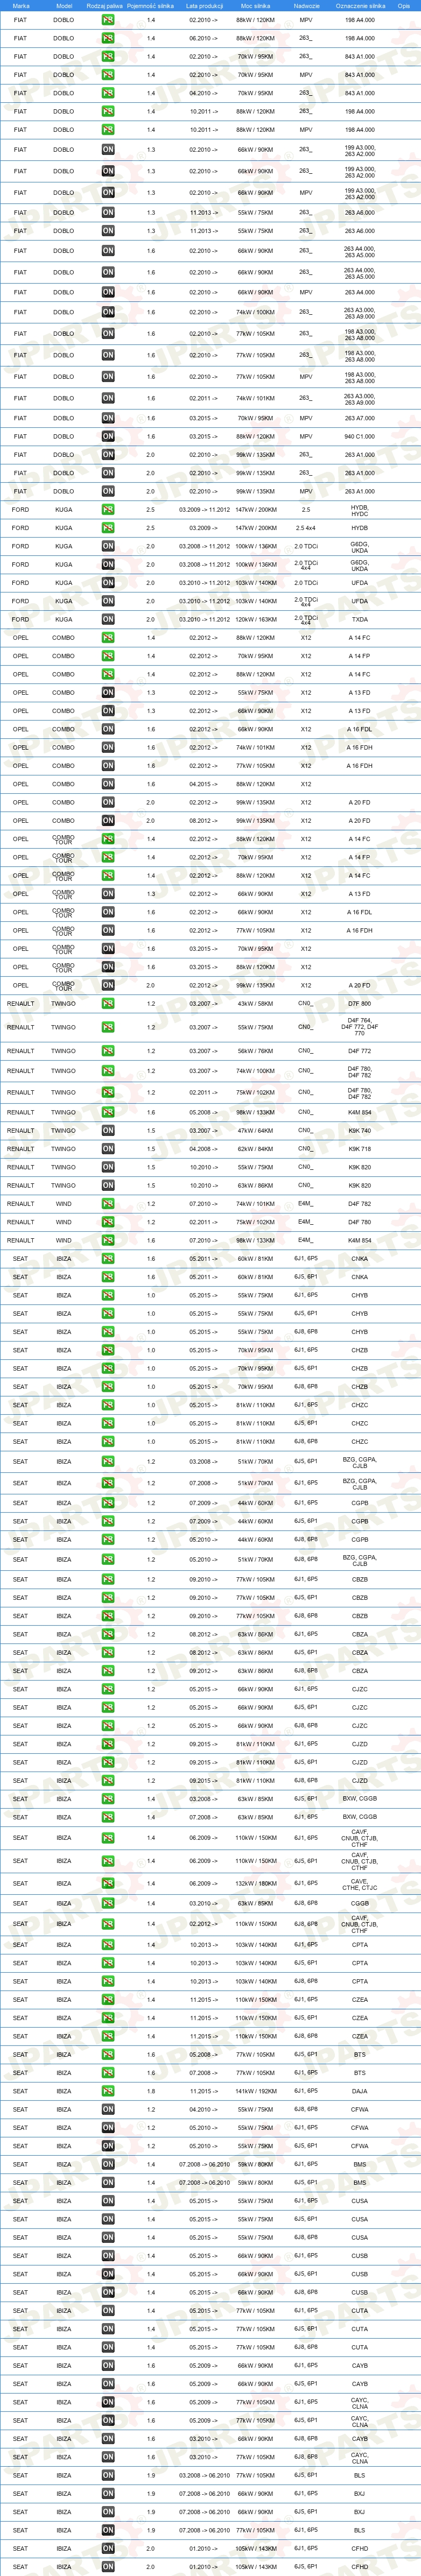421x2576 pixels.
Task: Click the 120kW / 163KM power cell
Action: pyautogui.click(x=255, y=619)
